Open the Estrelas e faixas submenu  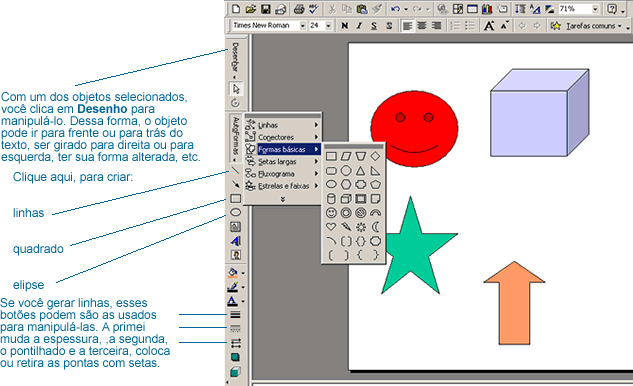tap(283, 186)
